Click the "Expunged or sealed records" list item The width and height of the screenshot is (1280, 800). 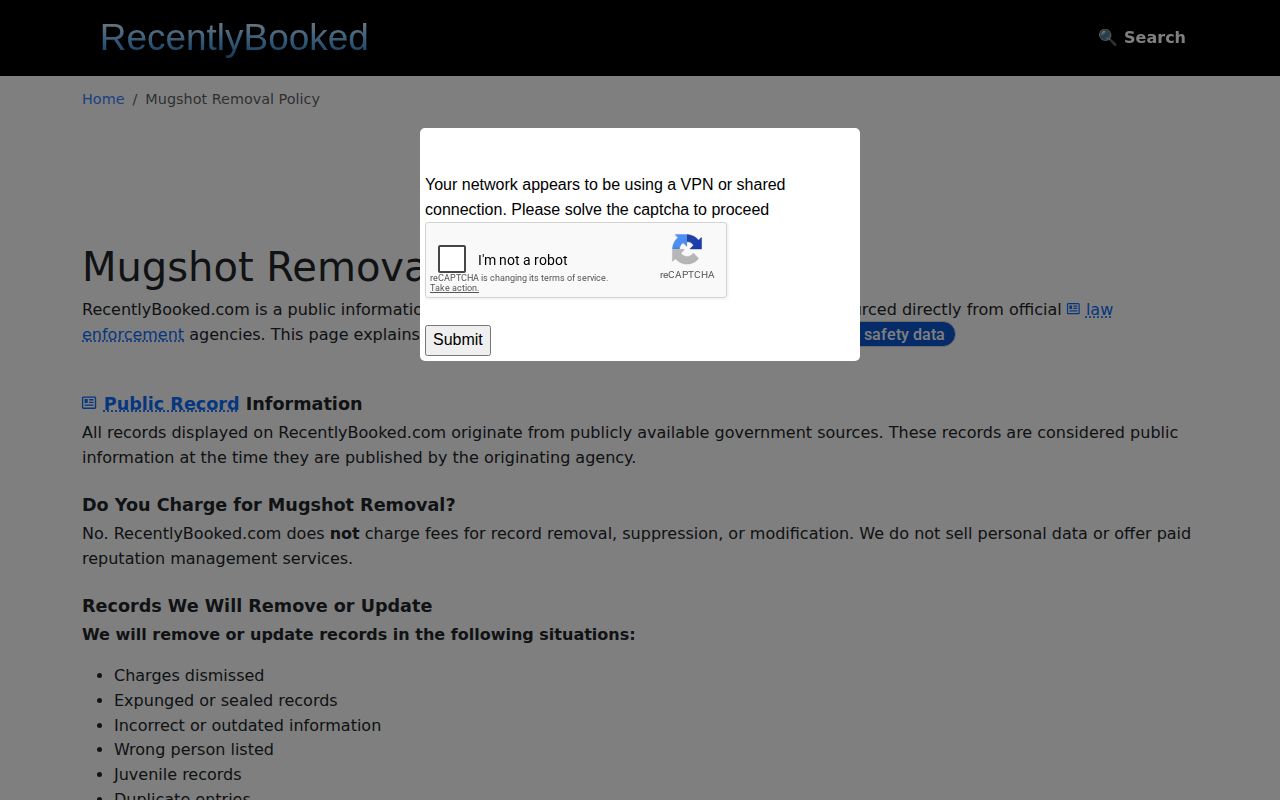(226, 701)
